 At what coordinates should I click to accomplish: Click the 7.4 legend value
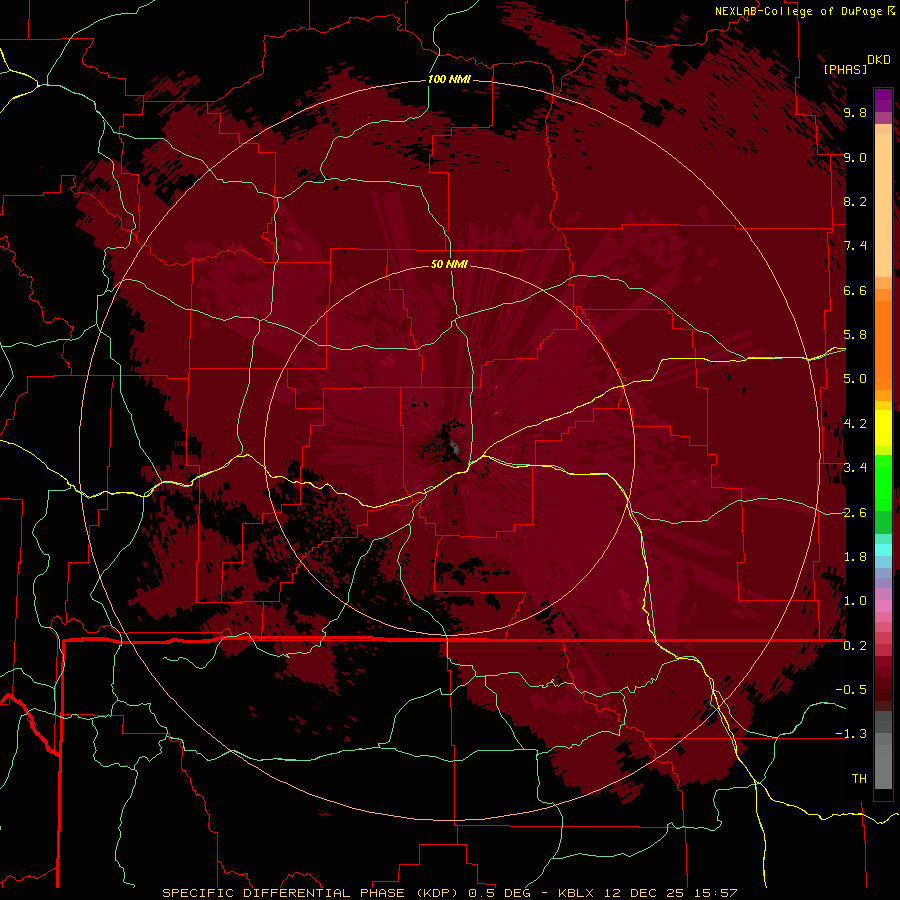coord(855,246)
